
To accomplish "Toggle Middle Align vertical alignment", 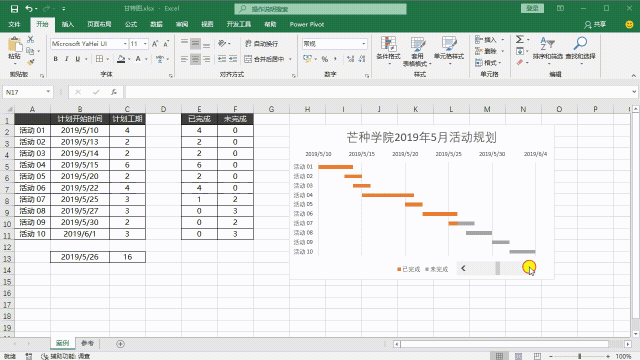I will (196, 44).
